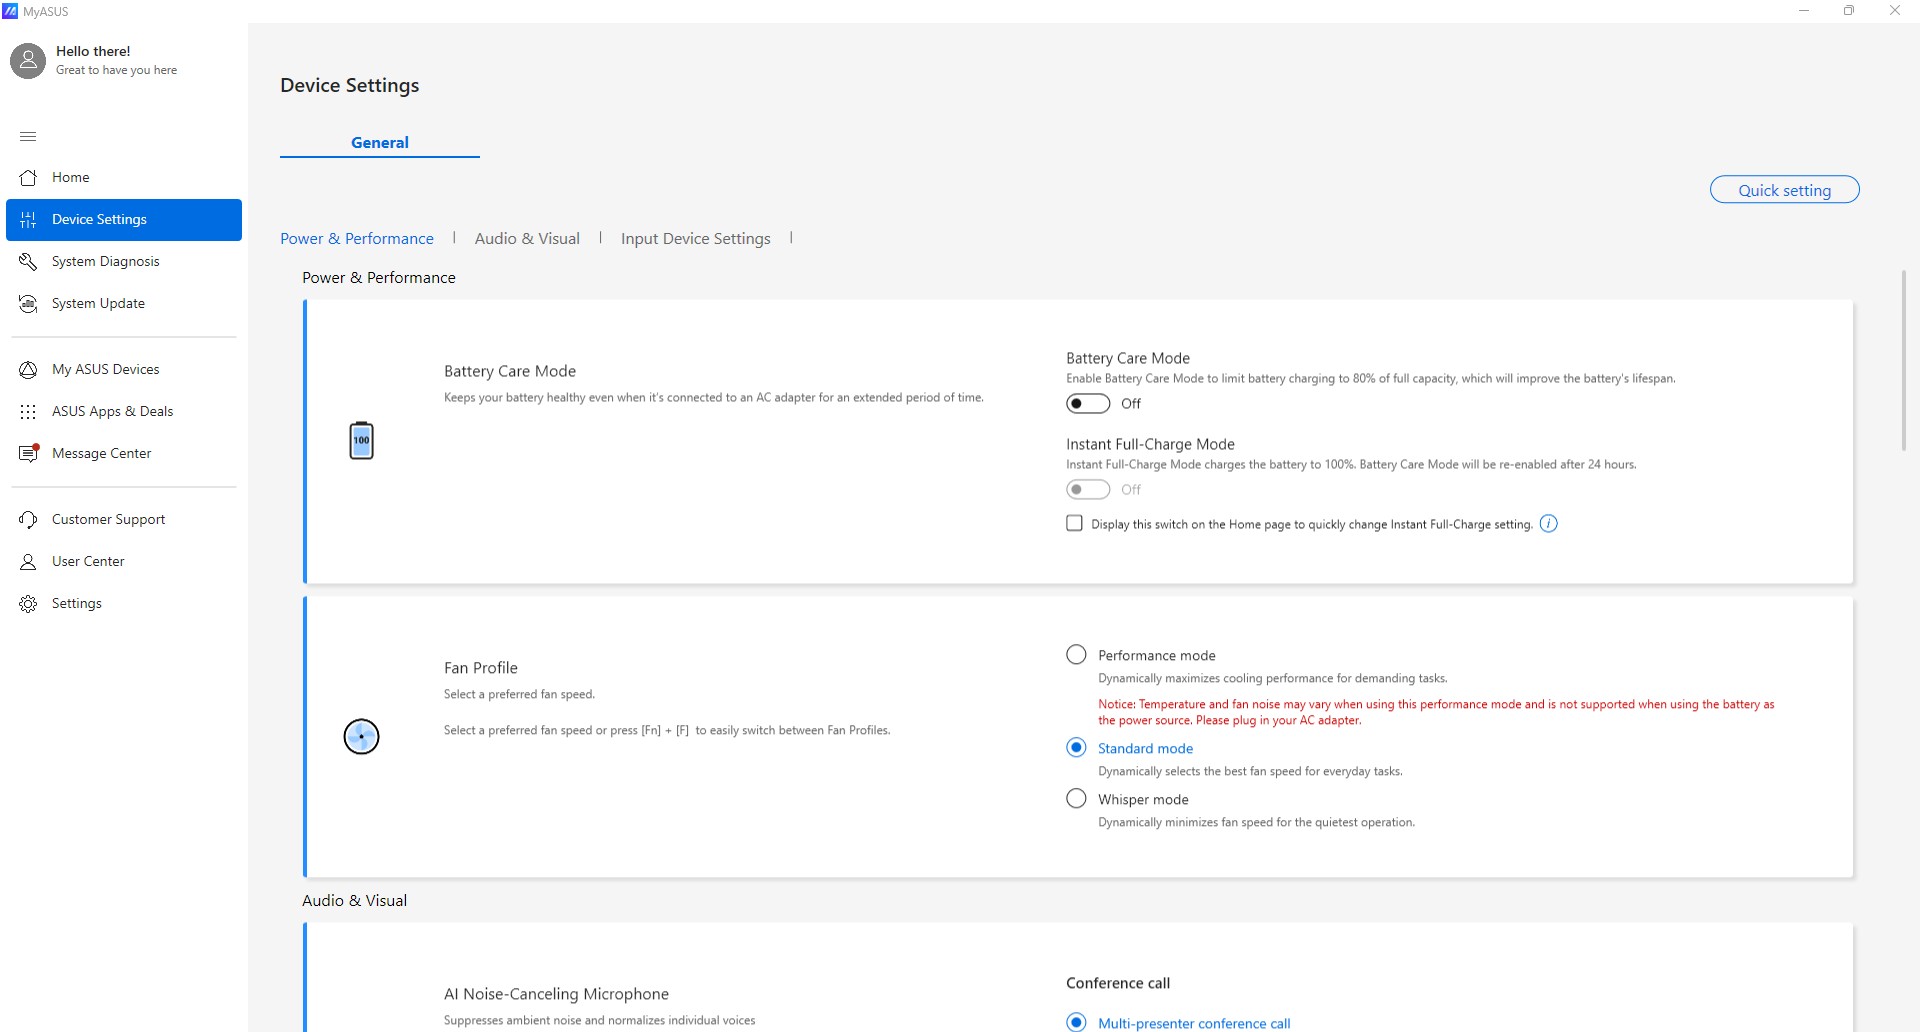The image size is (1920, 1032).
Task: Open User Center page
Action: (x=88, y=562)
